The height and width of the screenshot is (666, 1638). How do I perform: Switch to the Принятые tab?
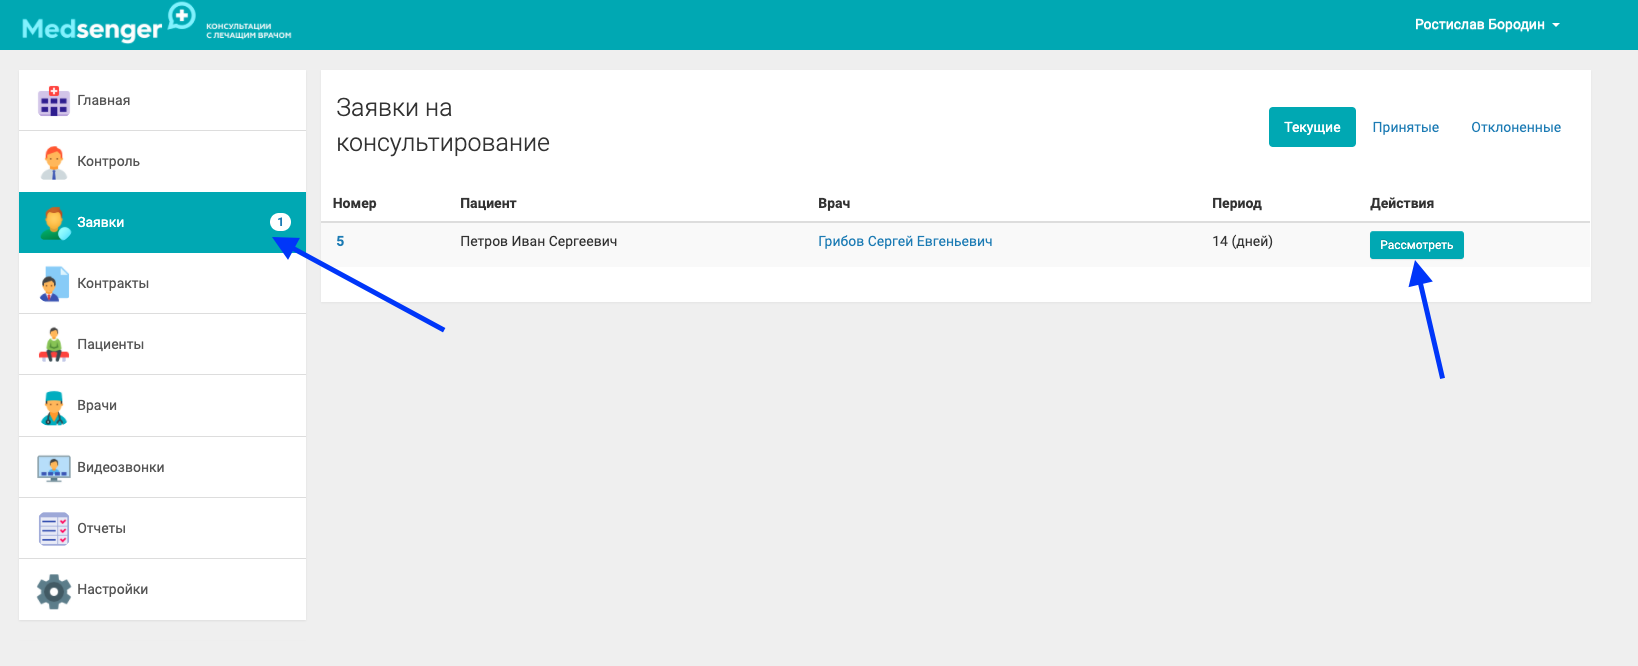coord(1405,127)
